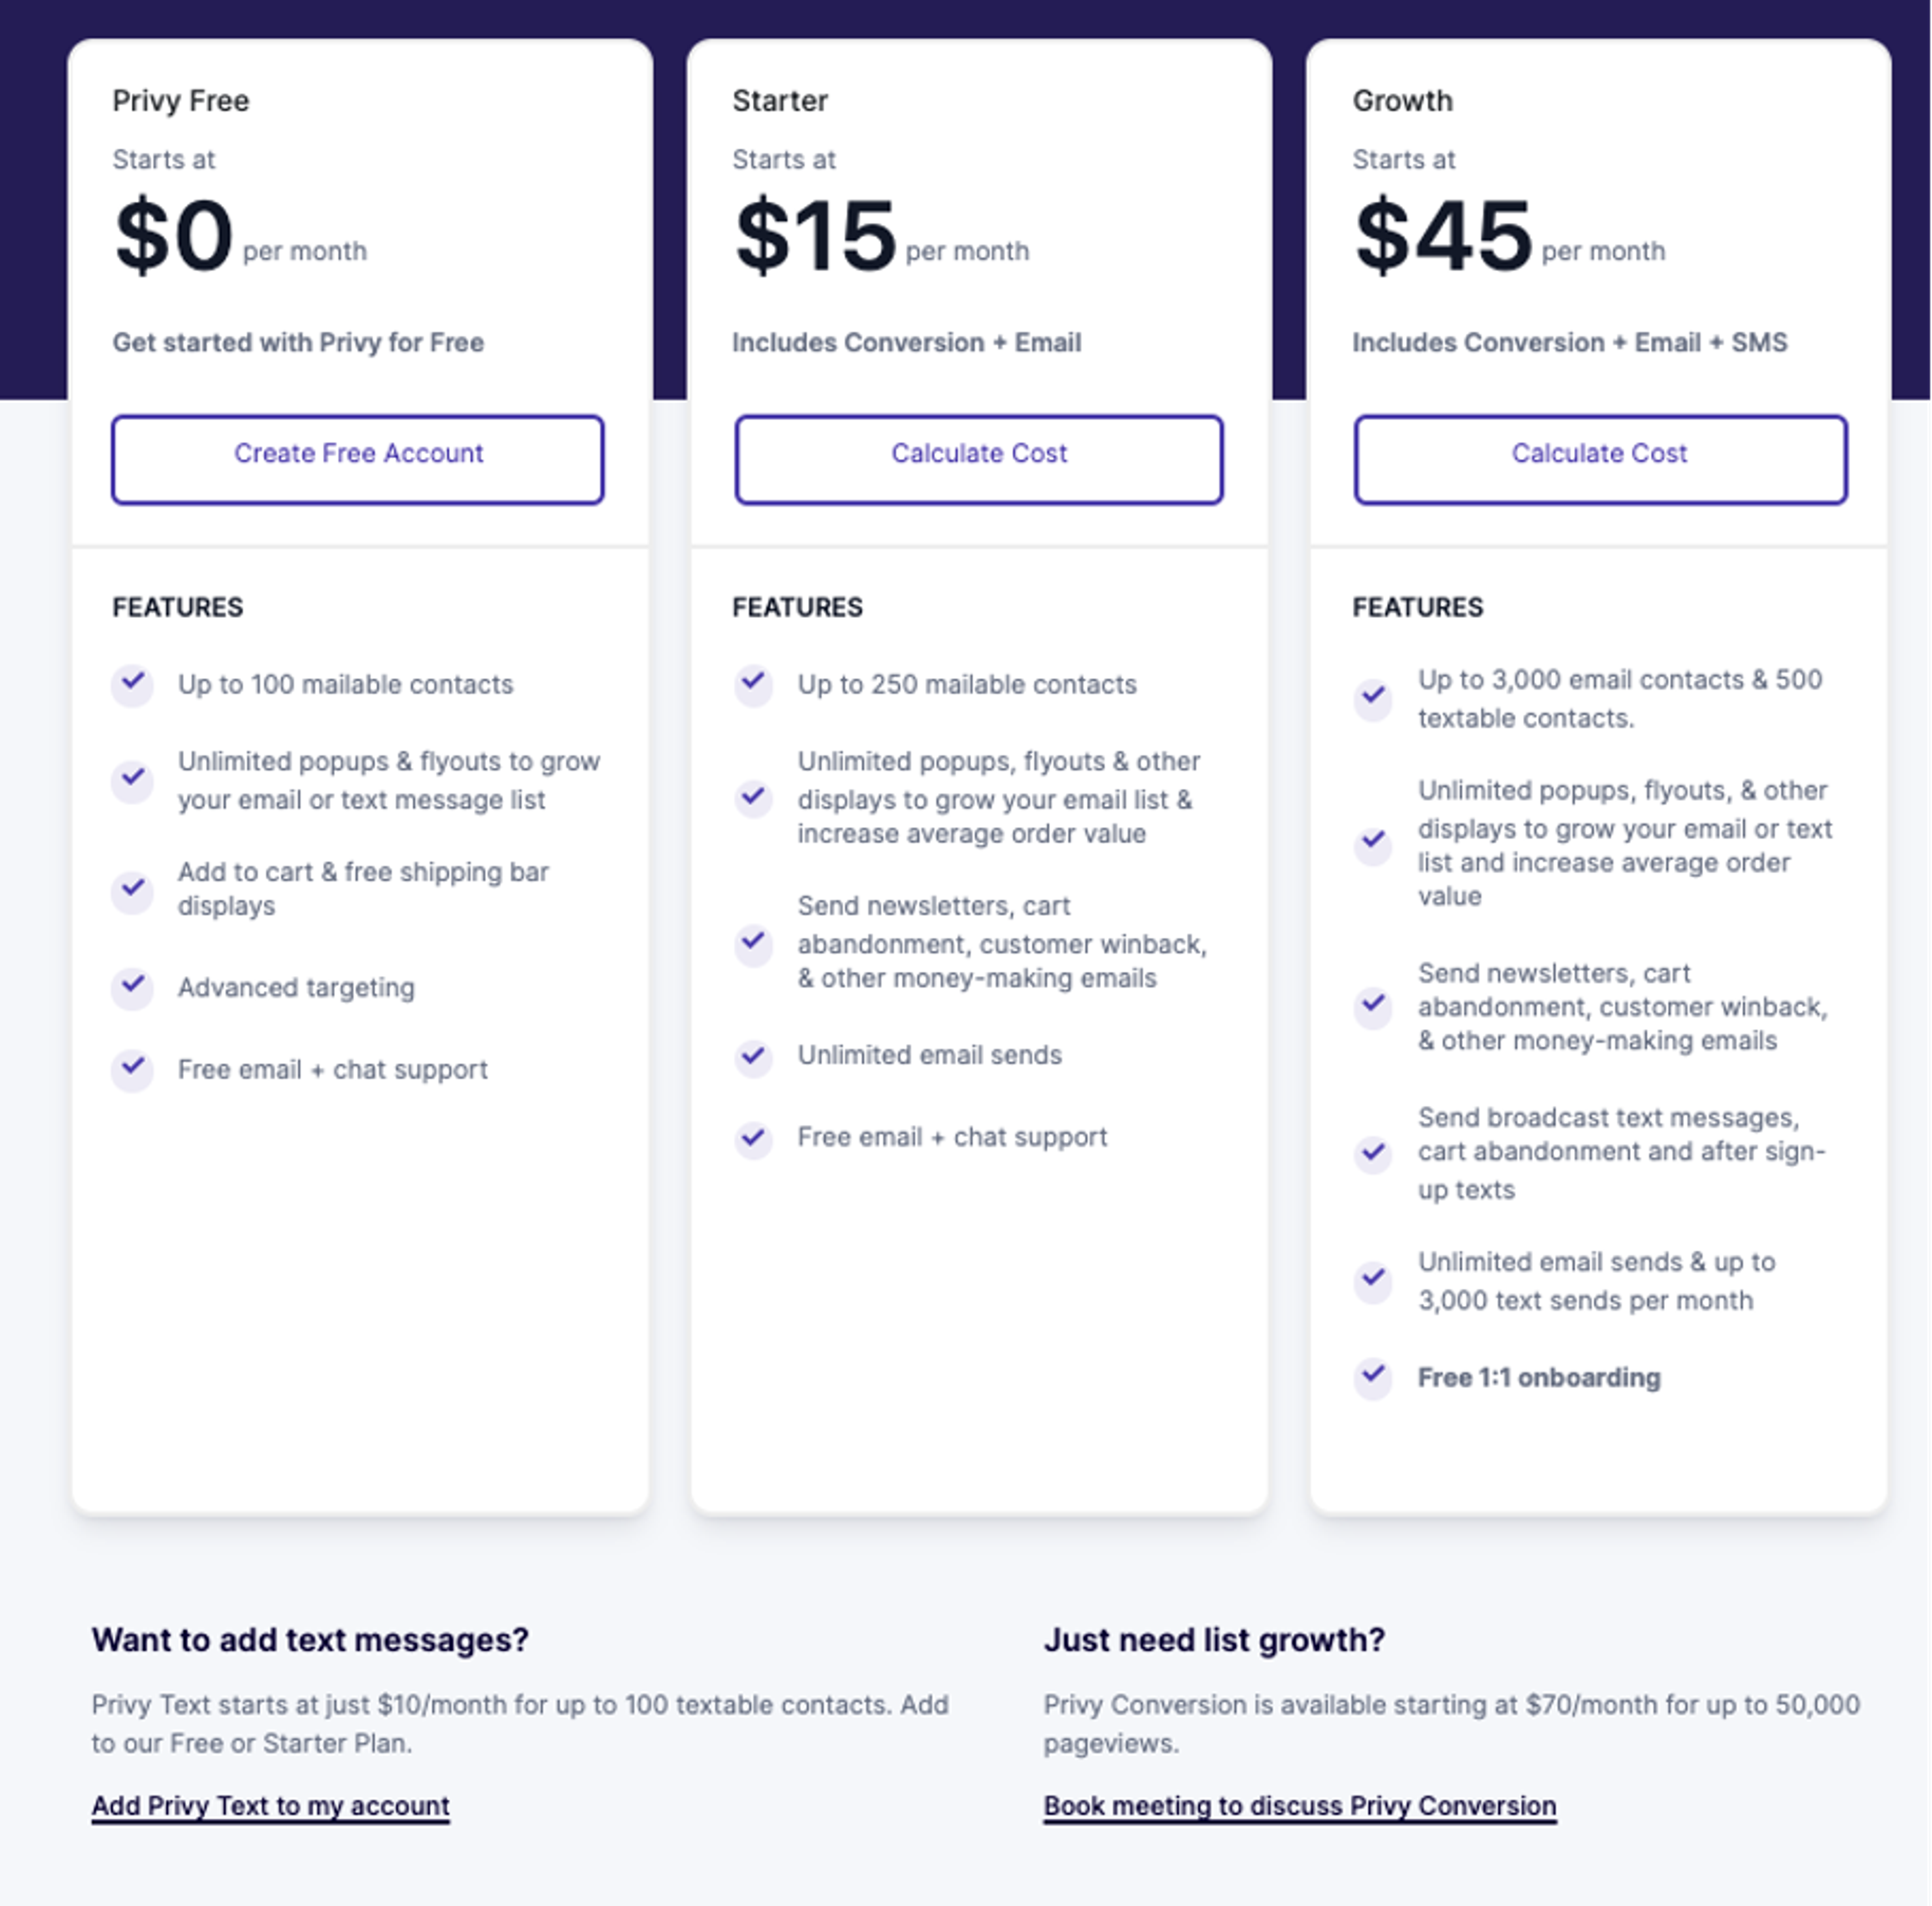
Task: Select the checkmark beside "Add to cart & free shipping bar displays"
Action: point(133,890)
